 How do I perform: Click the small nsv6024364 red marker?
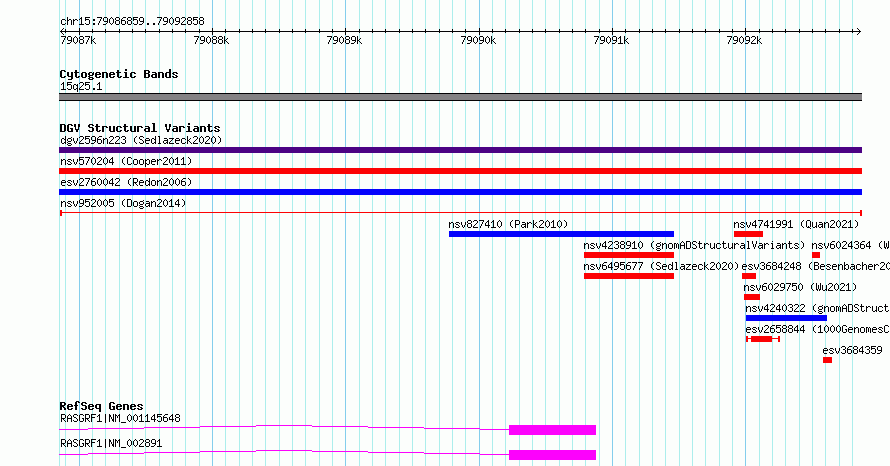tap(816, 255)
